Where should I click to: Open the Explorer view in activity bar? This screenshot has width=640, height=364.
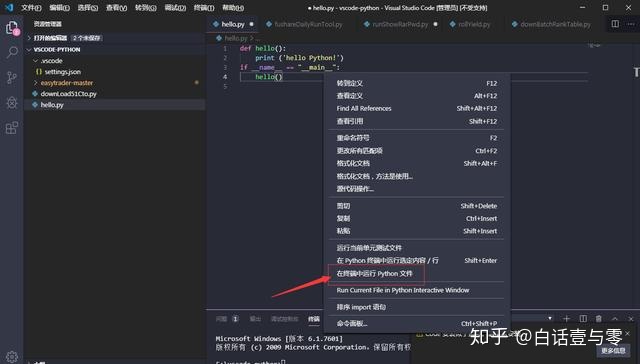pos(12,28)
